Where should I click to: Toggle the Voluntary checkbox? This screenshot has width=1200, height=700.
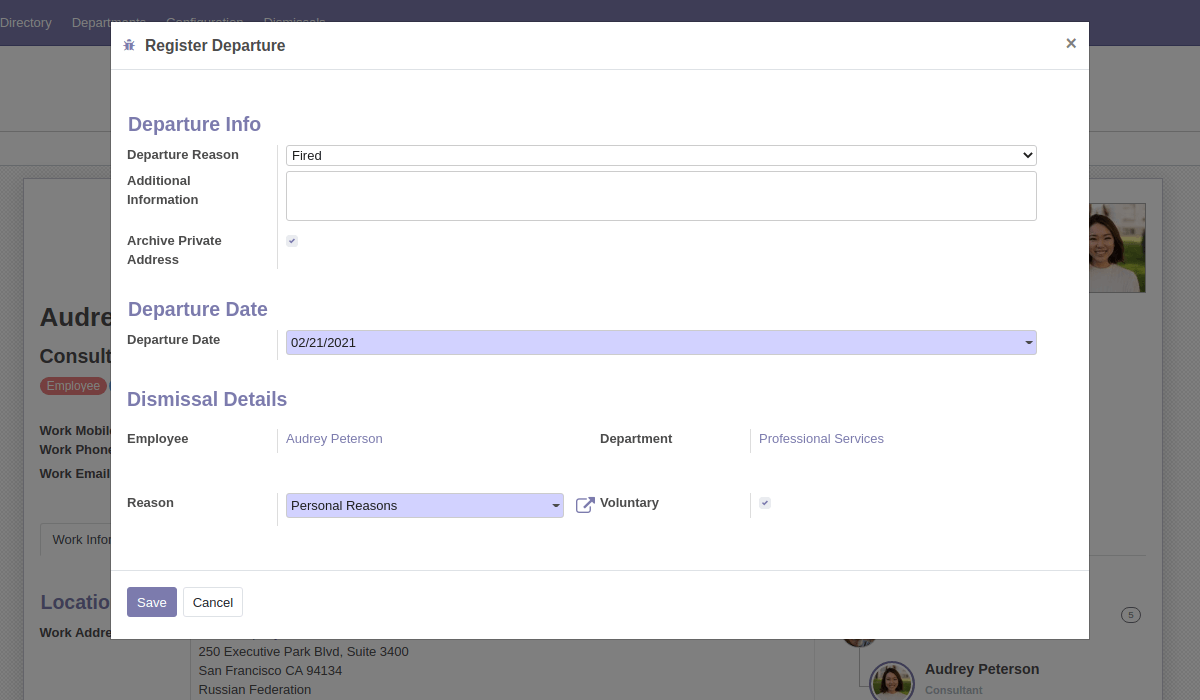pos(765,503)
